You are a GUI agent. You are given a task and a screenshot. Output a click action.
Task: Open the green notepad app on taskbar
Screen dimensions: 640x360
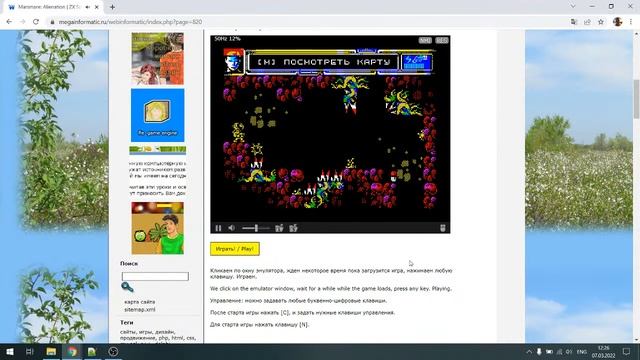click(x=92, y=351)
